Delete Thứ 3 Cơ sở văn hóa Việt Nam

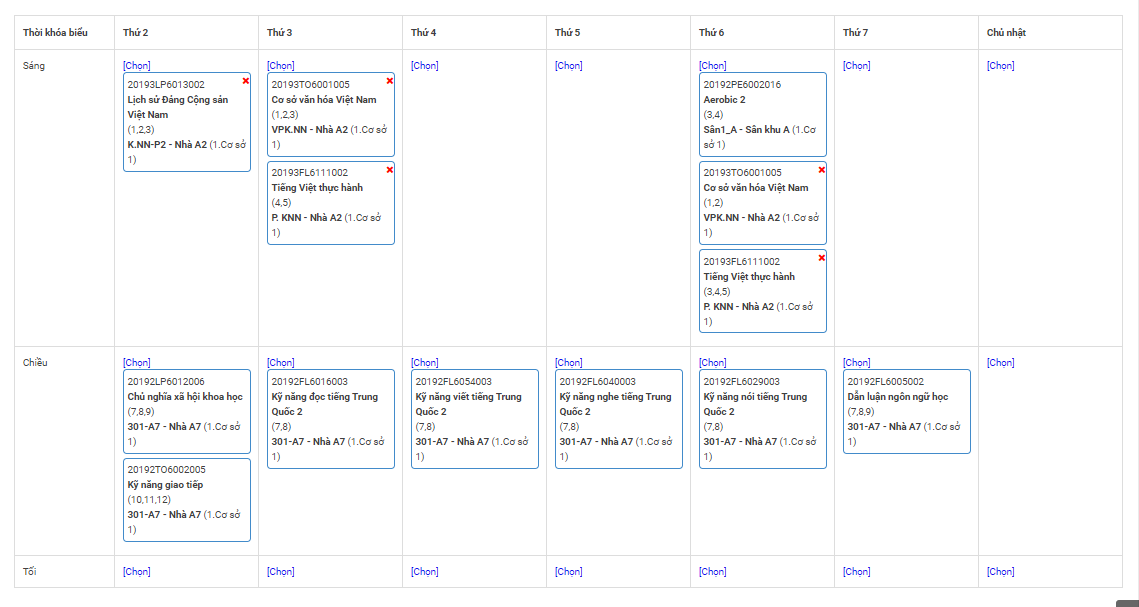(x=390, y=81)
